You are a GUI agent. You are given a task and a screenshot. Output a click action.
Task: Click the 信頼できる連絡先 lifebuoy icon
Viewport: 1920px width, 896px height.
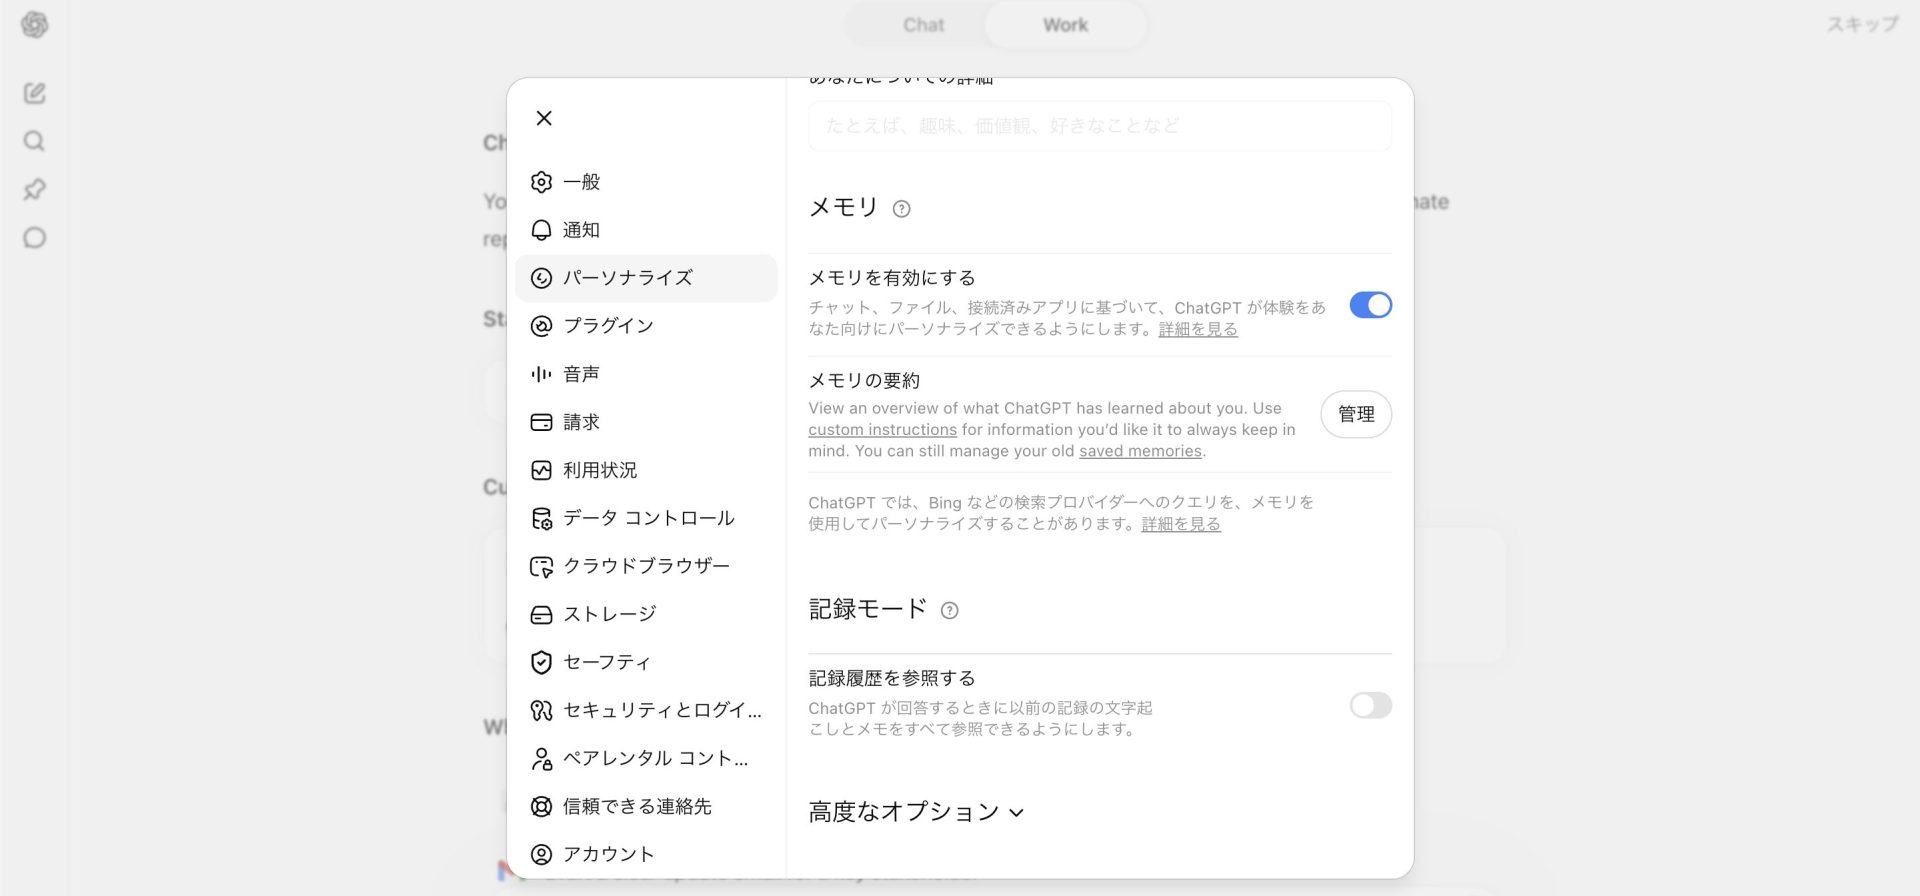[541, 806]
